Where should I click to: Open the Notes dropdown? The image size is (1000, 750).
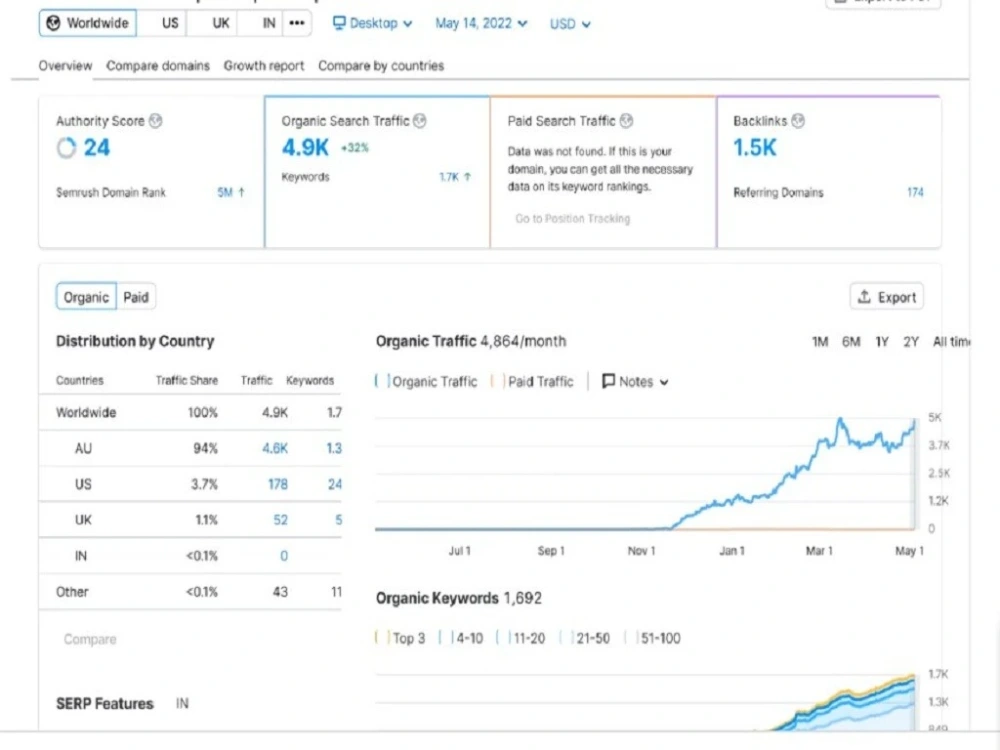(x=635, y=381)
